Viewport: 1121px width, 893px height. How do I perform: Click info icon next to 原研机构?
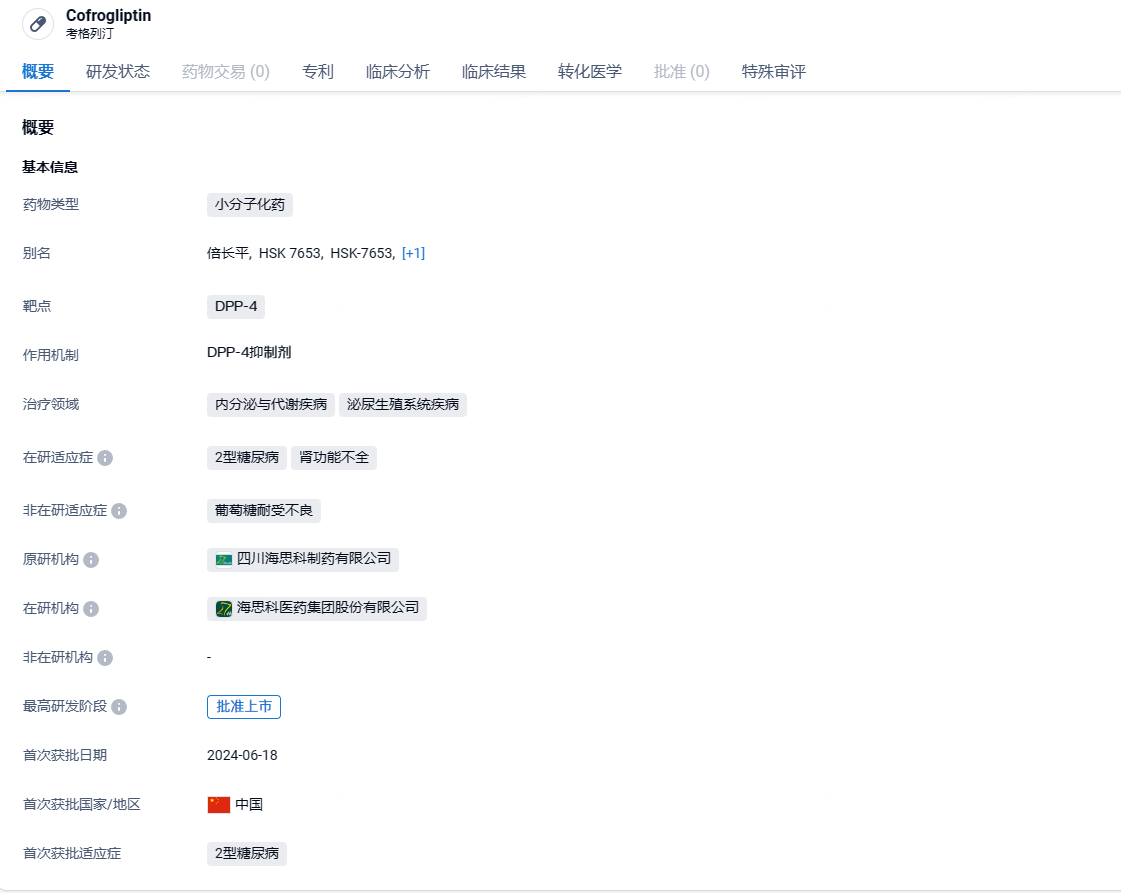(91, 560)
